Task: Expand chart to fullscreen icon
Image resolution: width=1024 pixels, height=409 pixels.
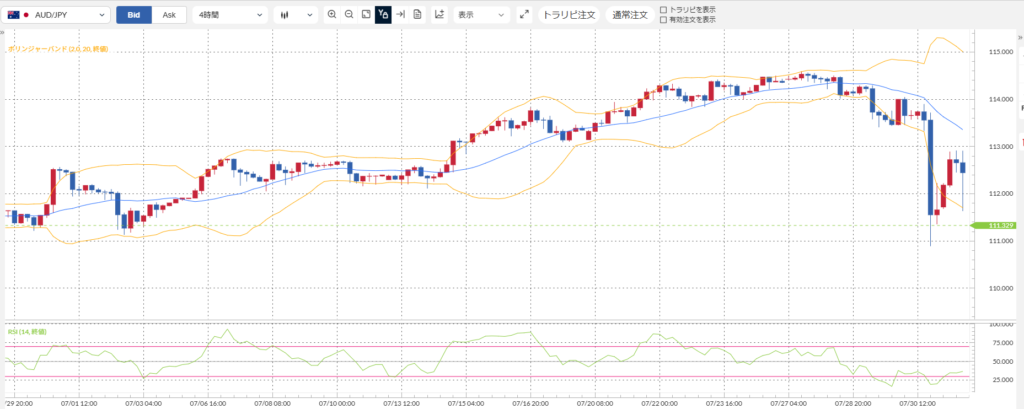Action: pos(524,14)
